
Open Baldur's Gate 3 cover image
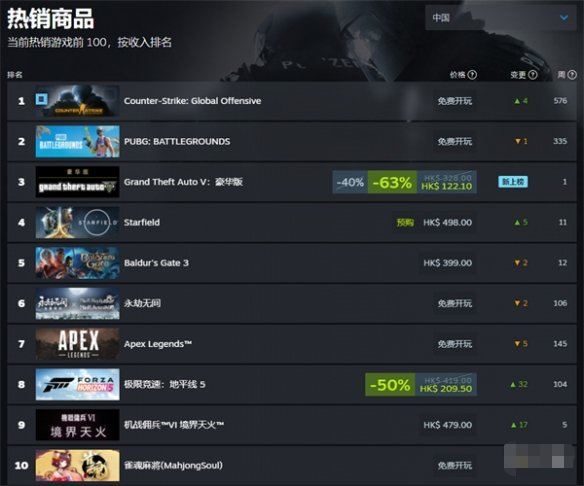[77, 263]
